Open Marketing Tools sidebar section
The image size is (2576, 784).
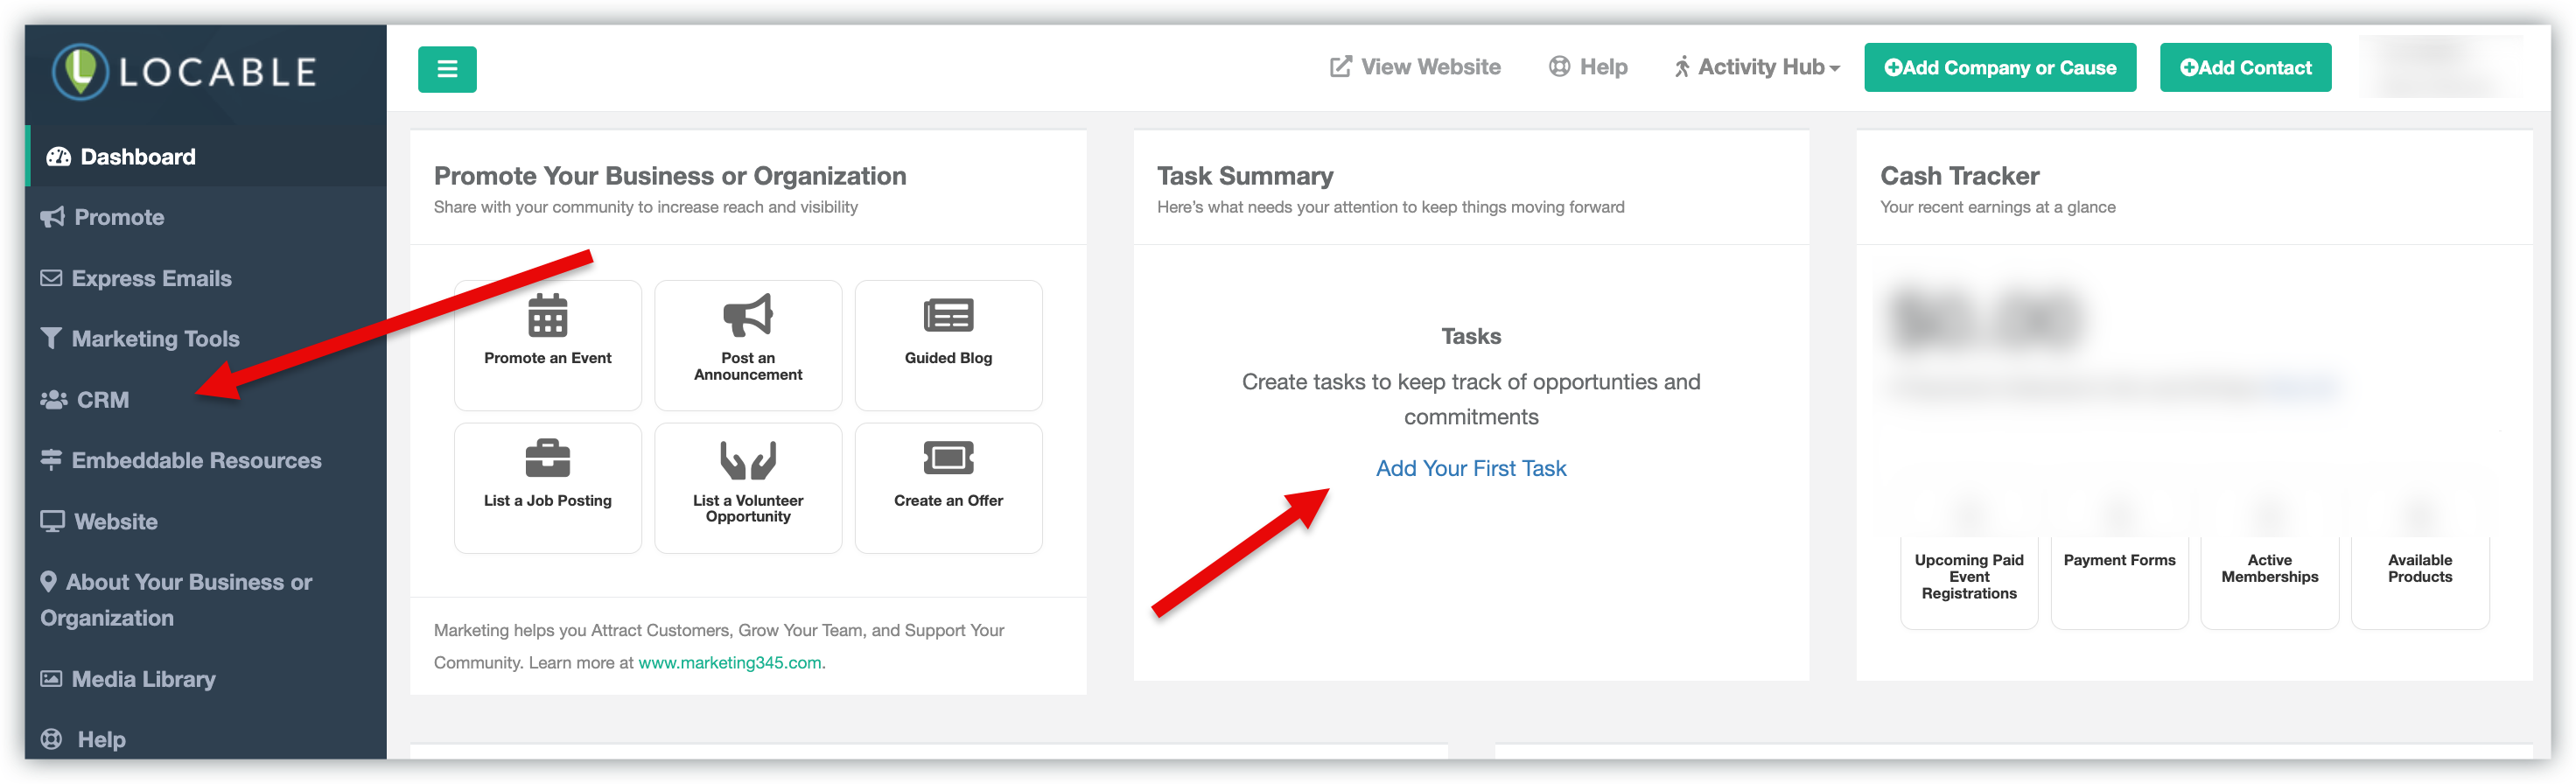pyautogui.click(x=155, y=339)
